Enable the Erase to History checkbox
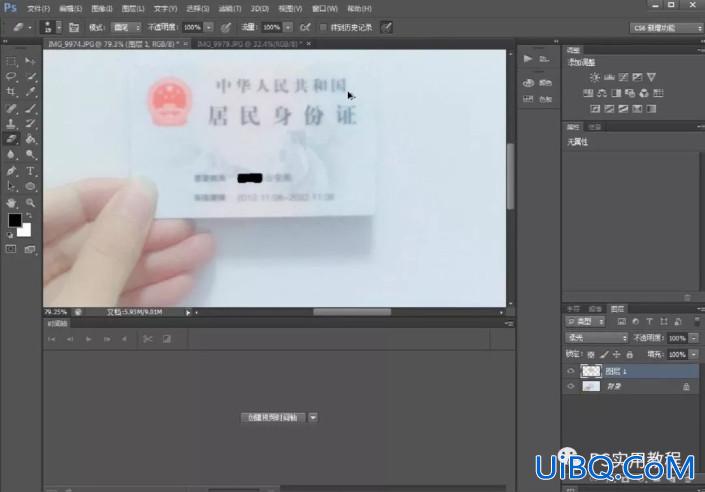Image resolution: width=705 pixels, height=492 pixels. pyautogui.click(x=323, y=27)
